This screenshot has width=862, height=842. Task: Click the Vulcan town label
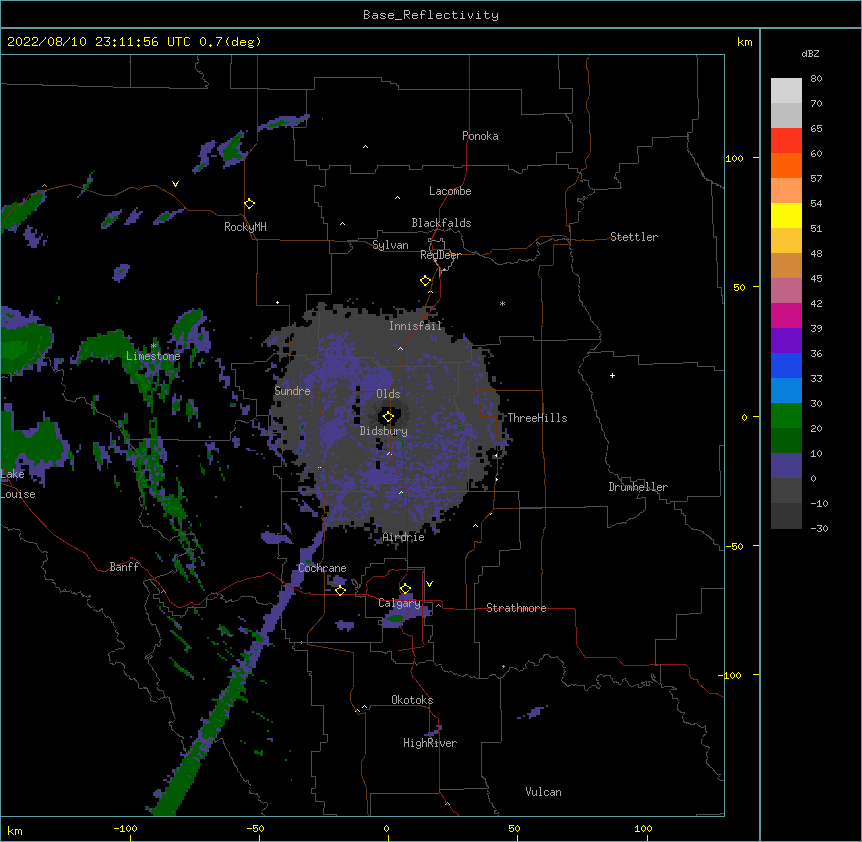pos(543,792)
